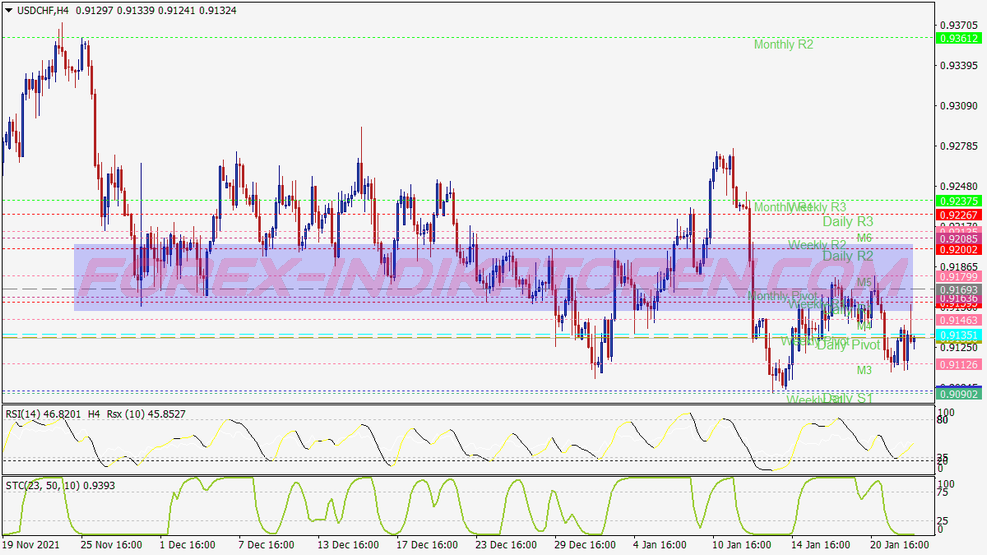
Task: Click the 20 Jan 16:00 time label
Action: pos(899,545)
